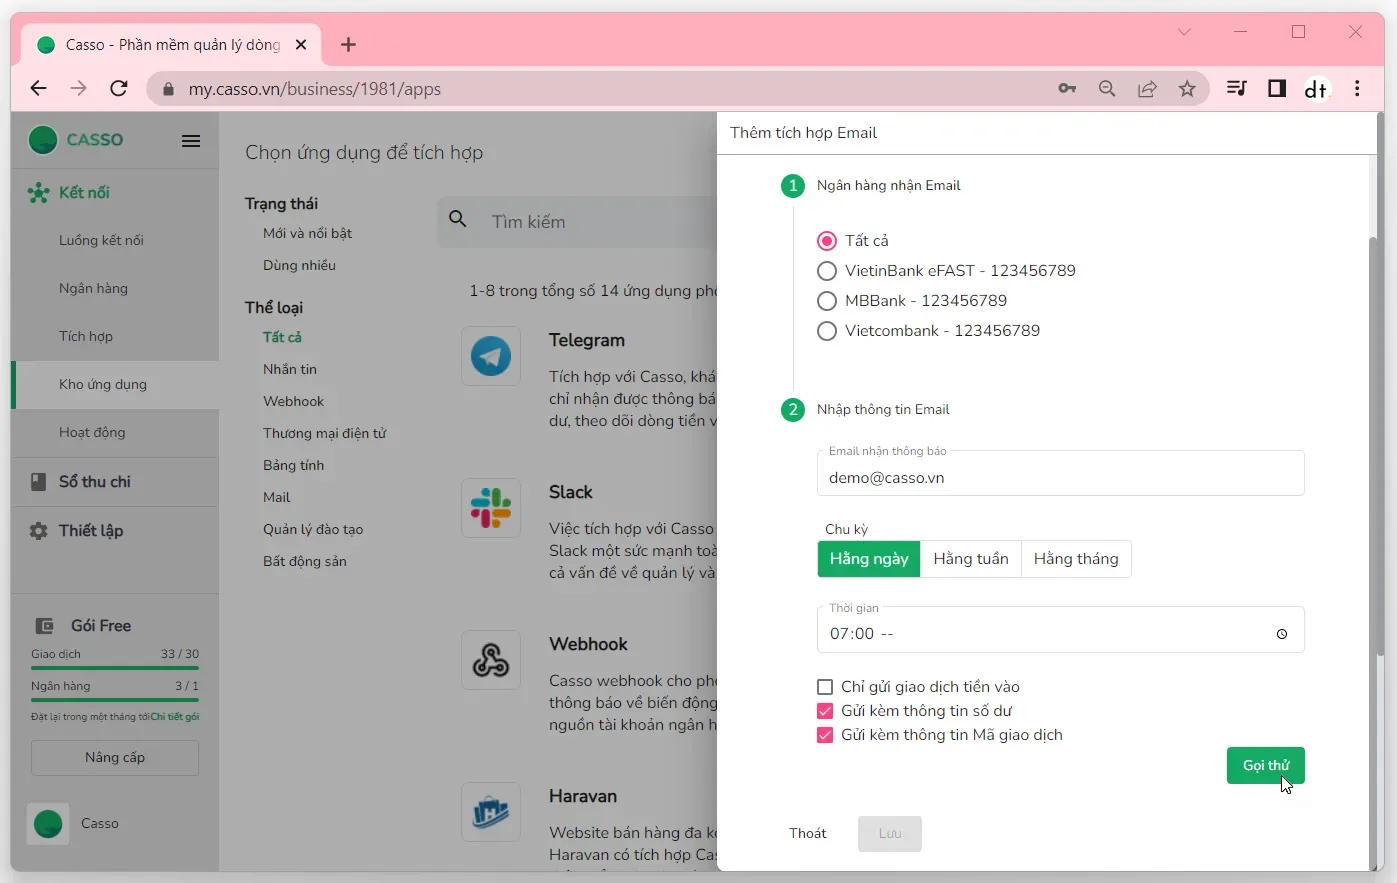Choose the Hằng tháng cycle
The image size is (1397, 883).
click(1076, 559)
